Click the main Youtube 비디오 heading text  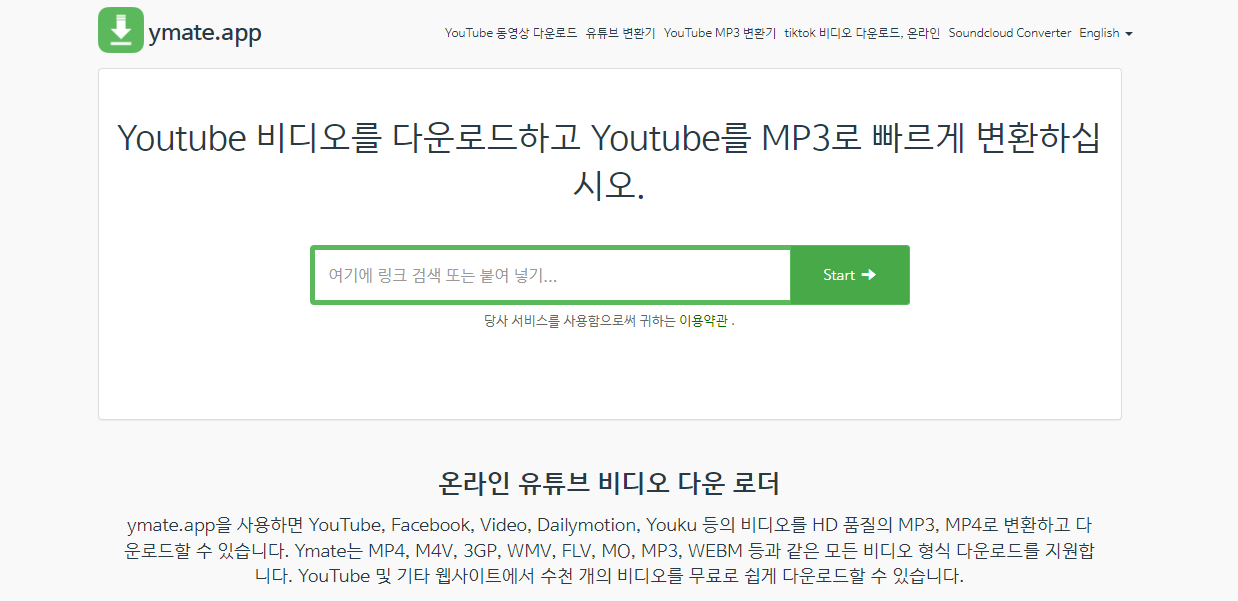pos(609,160)
